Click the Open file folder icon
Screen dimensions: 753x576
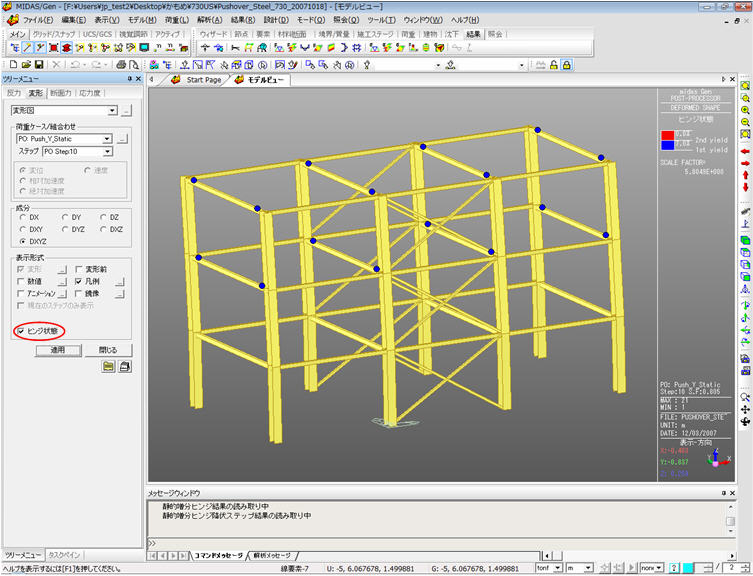tap(26, 64)
